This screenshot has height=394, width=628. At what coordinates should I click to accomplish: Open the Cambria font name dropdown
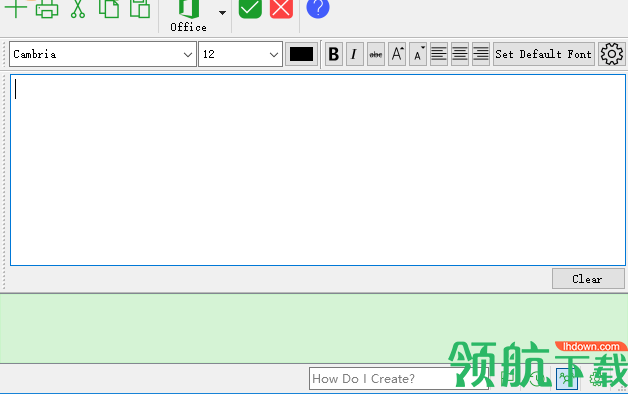[x=103, y=54]
